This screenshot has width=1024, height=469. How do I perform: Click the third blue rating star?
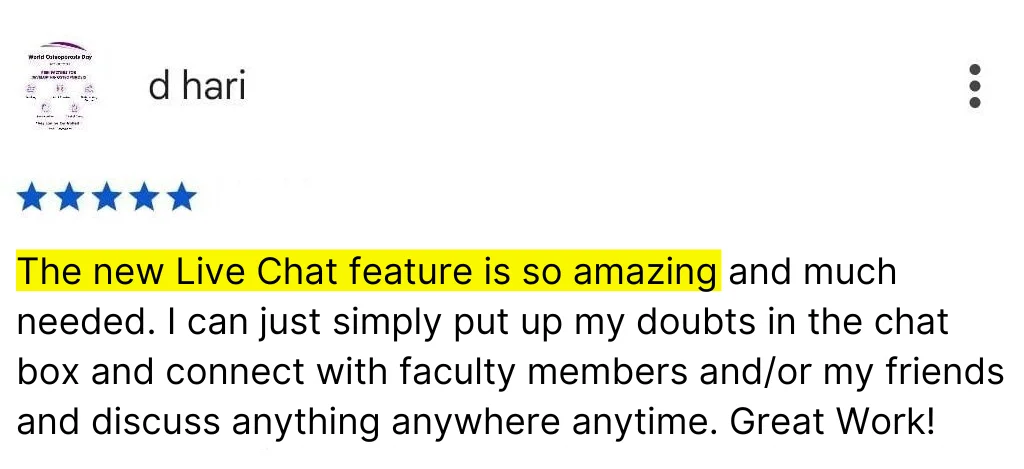106,197
